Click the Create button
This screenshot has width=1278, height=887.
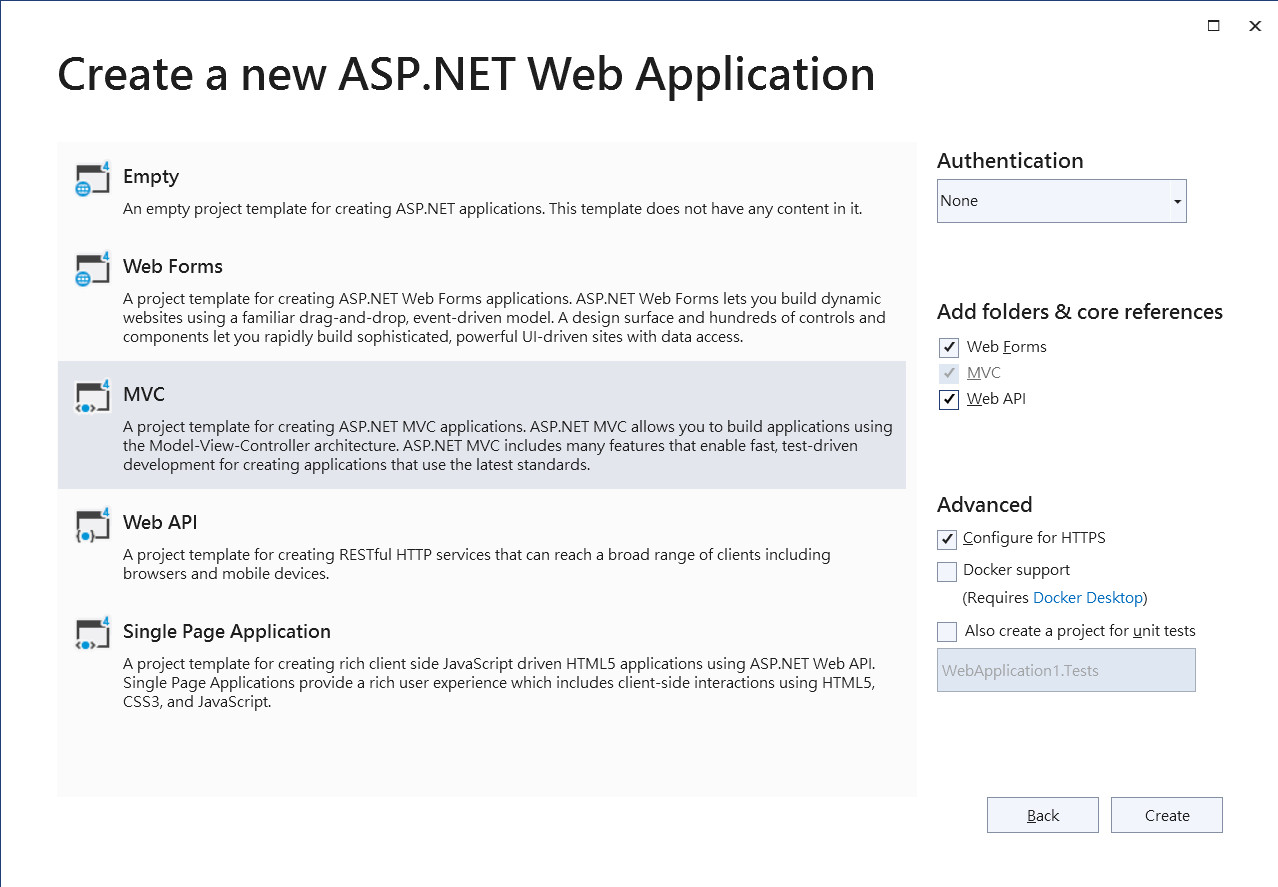coord(1167,815)
